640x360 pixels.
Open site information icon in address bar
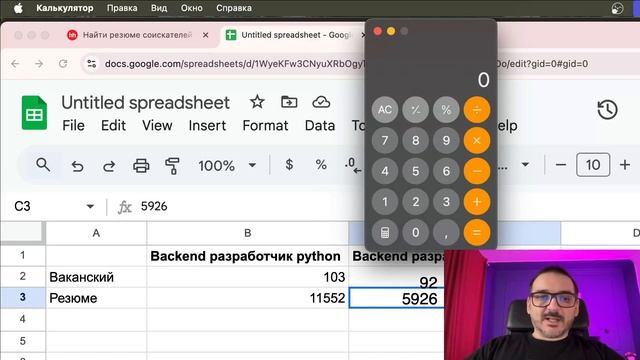pyautogui.click(x=92, y=64)
